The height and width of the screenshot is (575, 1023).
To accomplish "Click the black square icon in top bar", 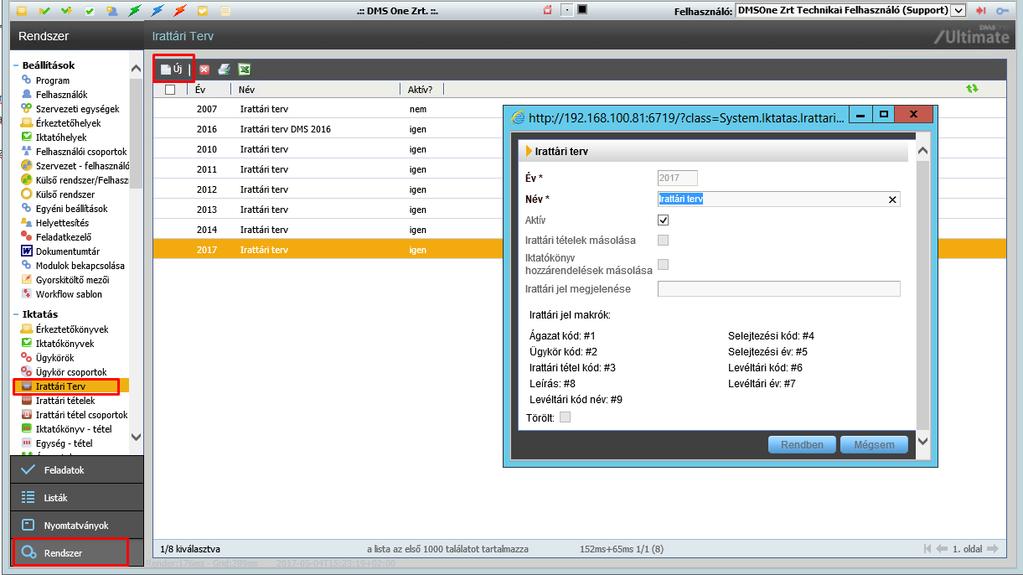I will pyautogui.click(x=583, y=9).
